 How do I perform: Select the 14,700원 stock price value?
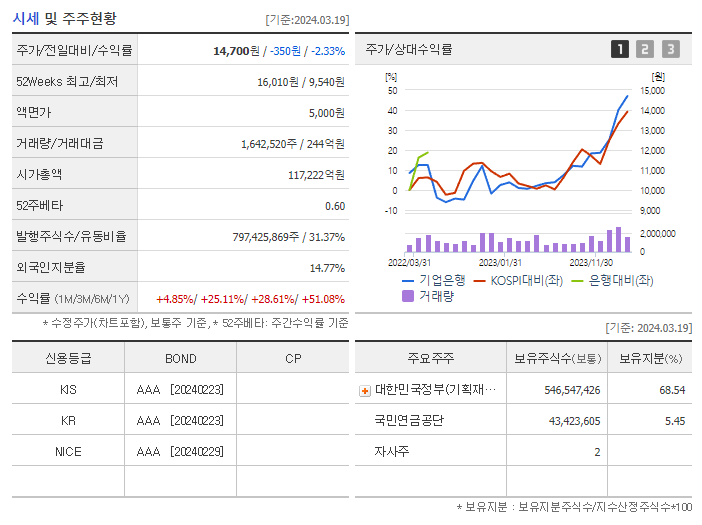tap(236, 51)
